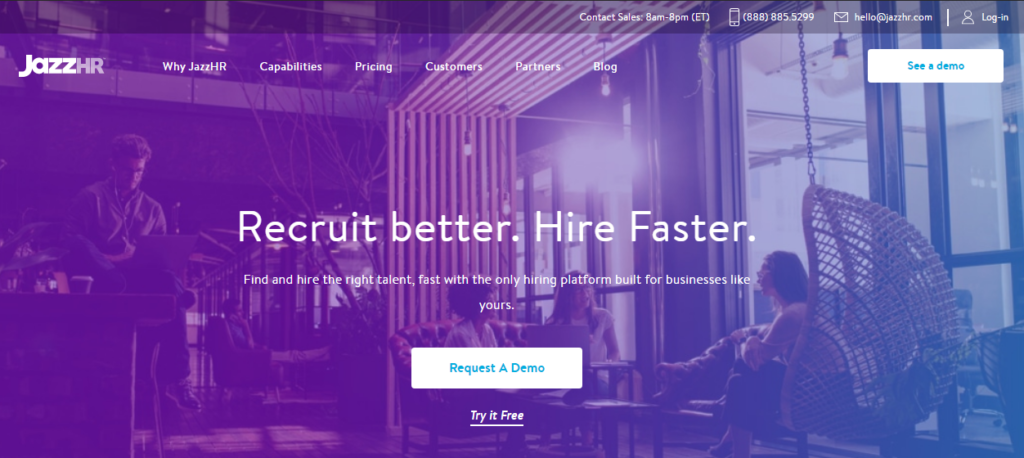Click the Recruit better. Hire Faster. headline
The width and height of the screenshot is (1024, 458).
coord(496,228)
